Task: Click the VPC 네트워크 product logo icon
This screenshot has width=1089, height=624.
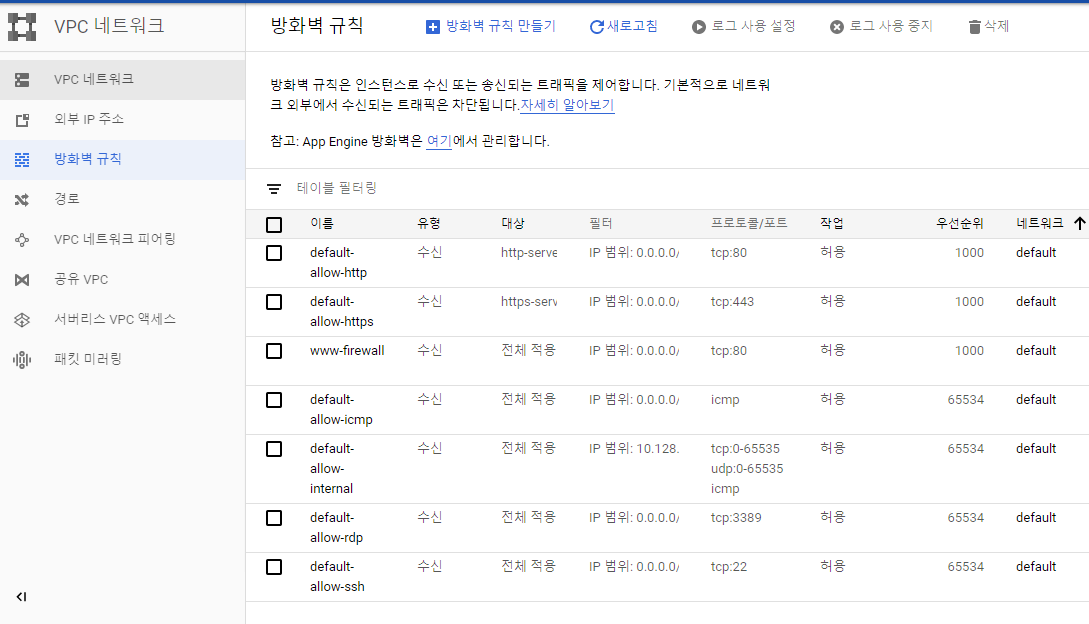Action: click(x=22, y=26)
